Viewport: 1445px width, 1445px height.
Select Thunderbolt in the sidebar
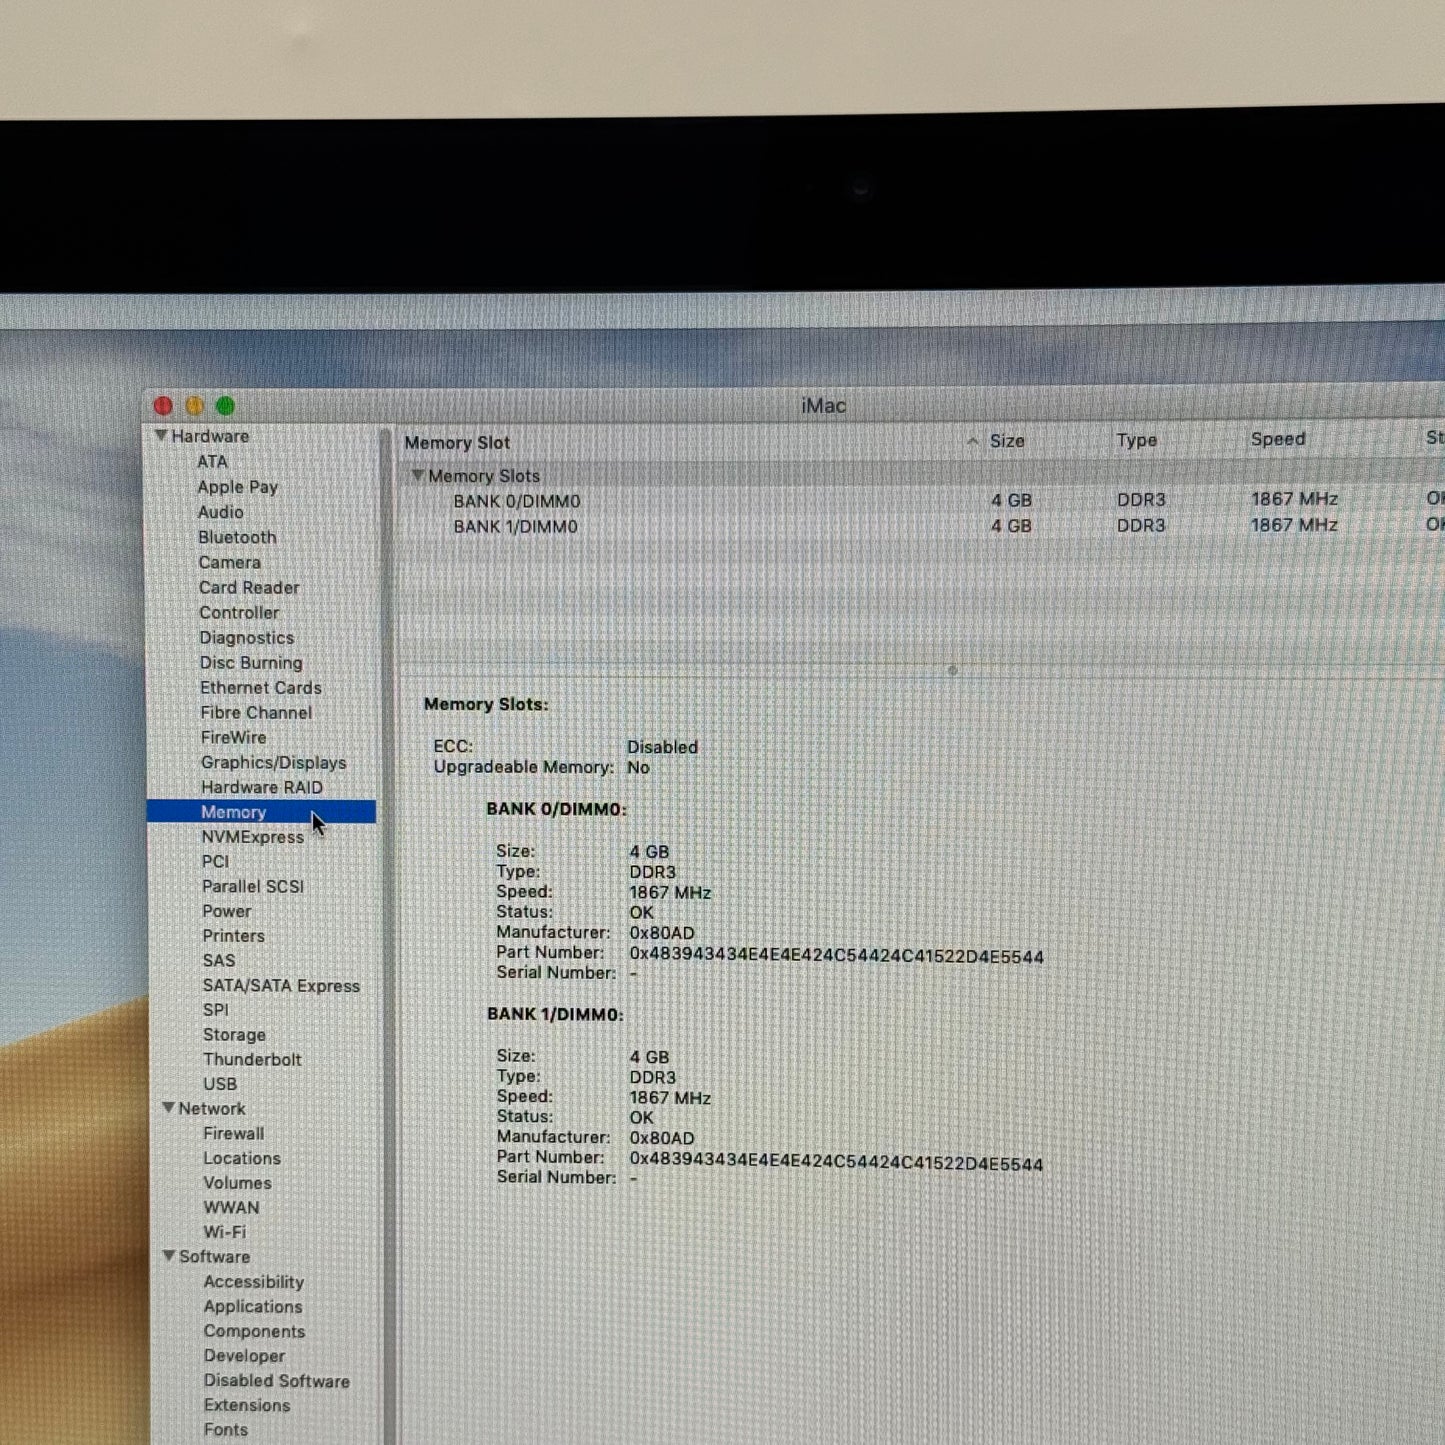(252, 1059)
